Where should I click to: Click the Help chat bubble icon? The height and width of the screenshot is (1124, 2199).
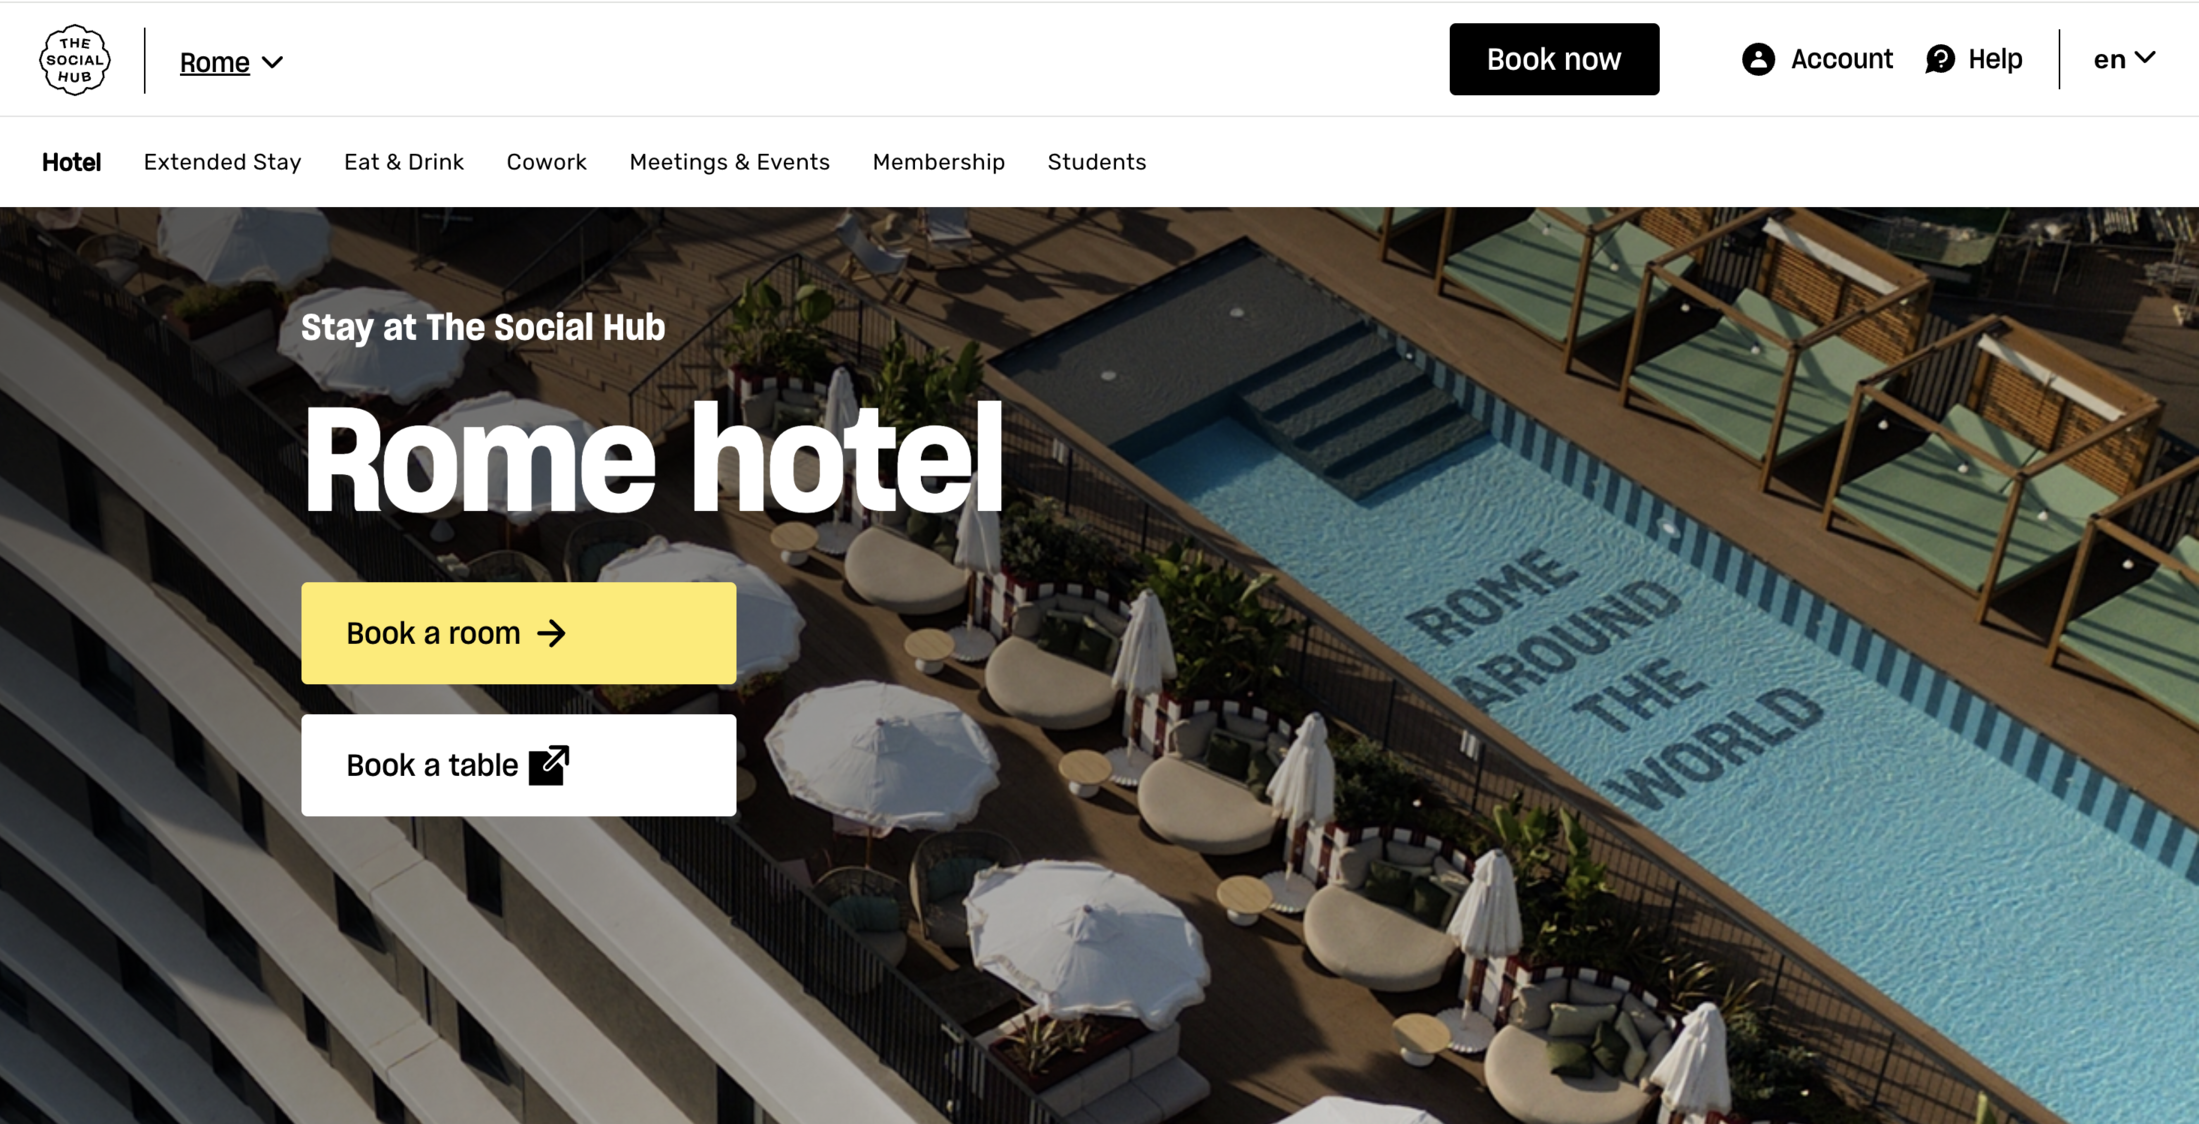click(x=1940, y=59)
